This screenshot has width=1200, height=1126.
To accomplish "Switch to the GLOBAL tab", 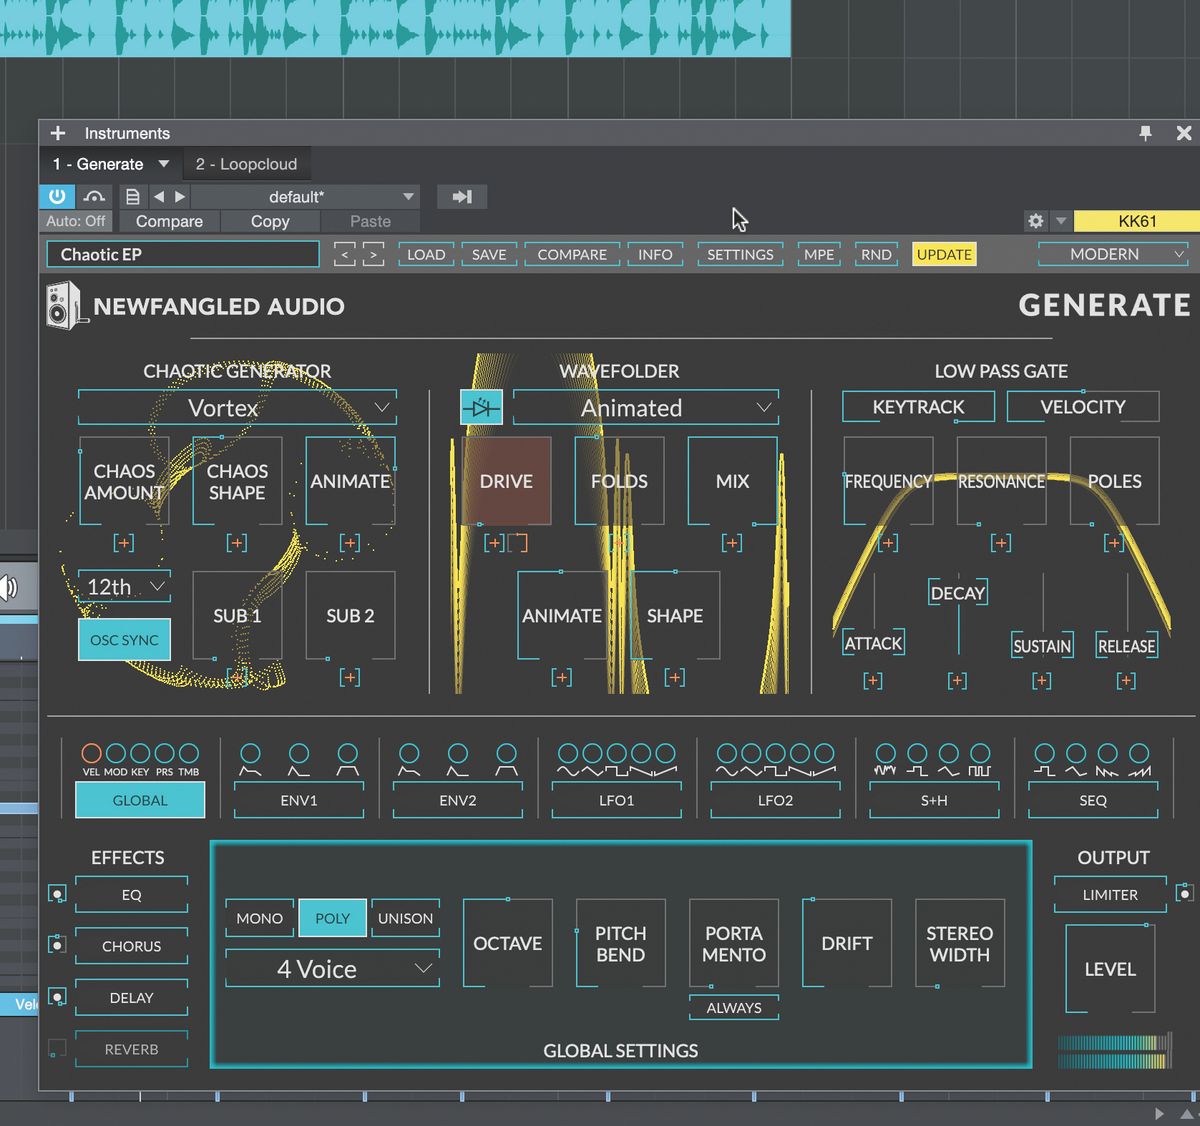I will point(140,800).
